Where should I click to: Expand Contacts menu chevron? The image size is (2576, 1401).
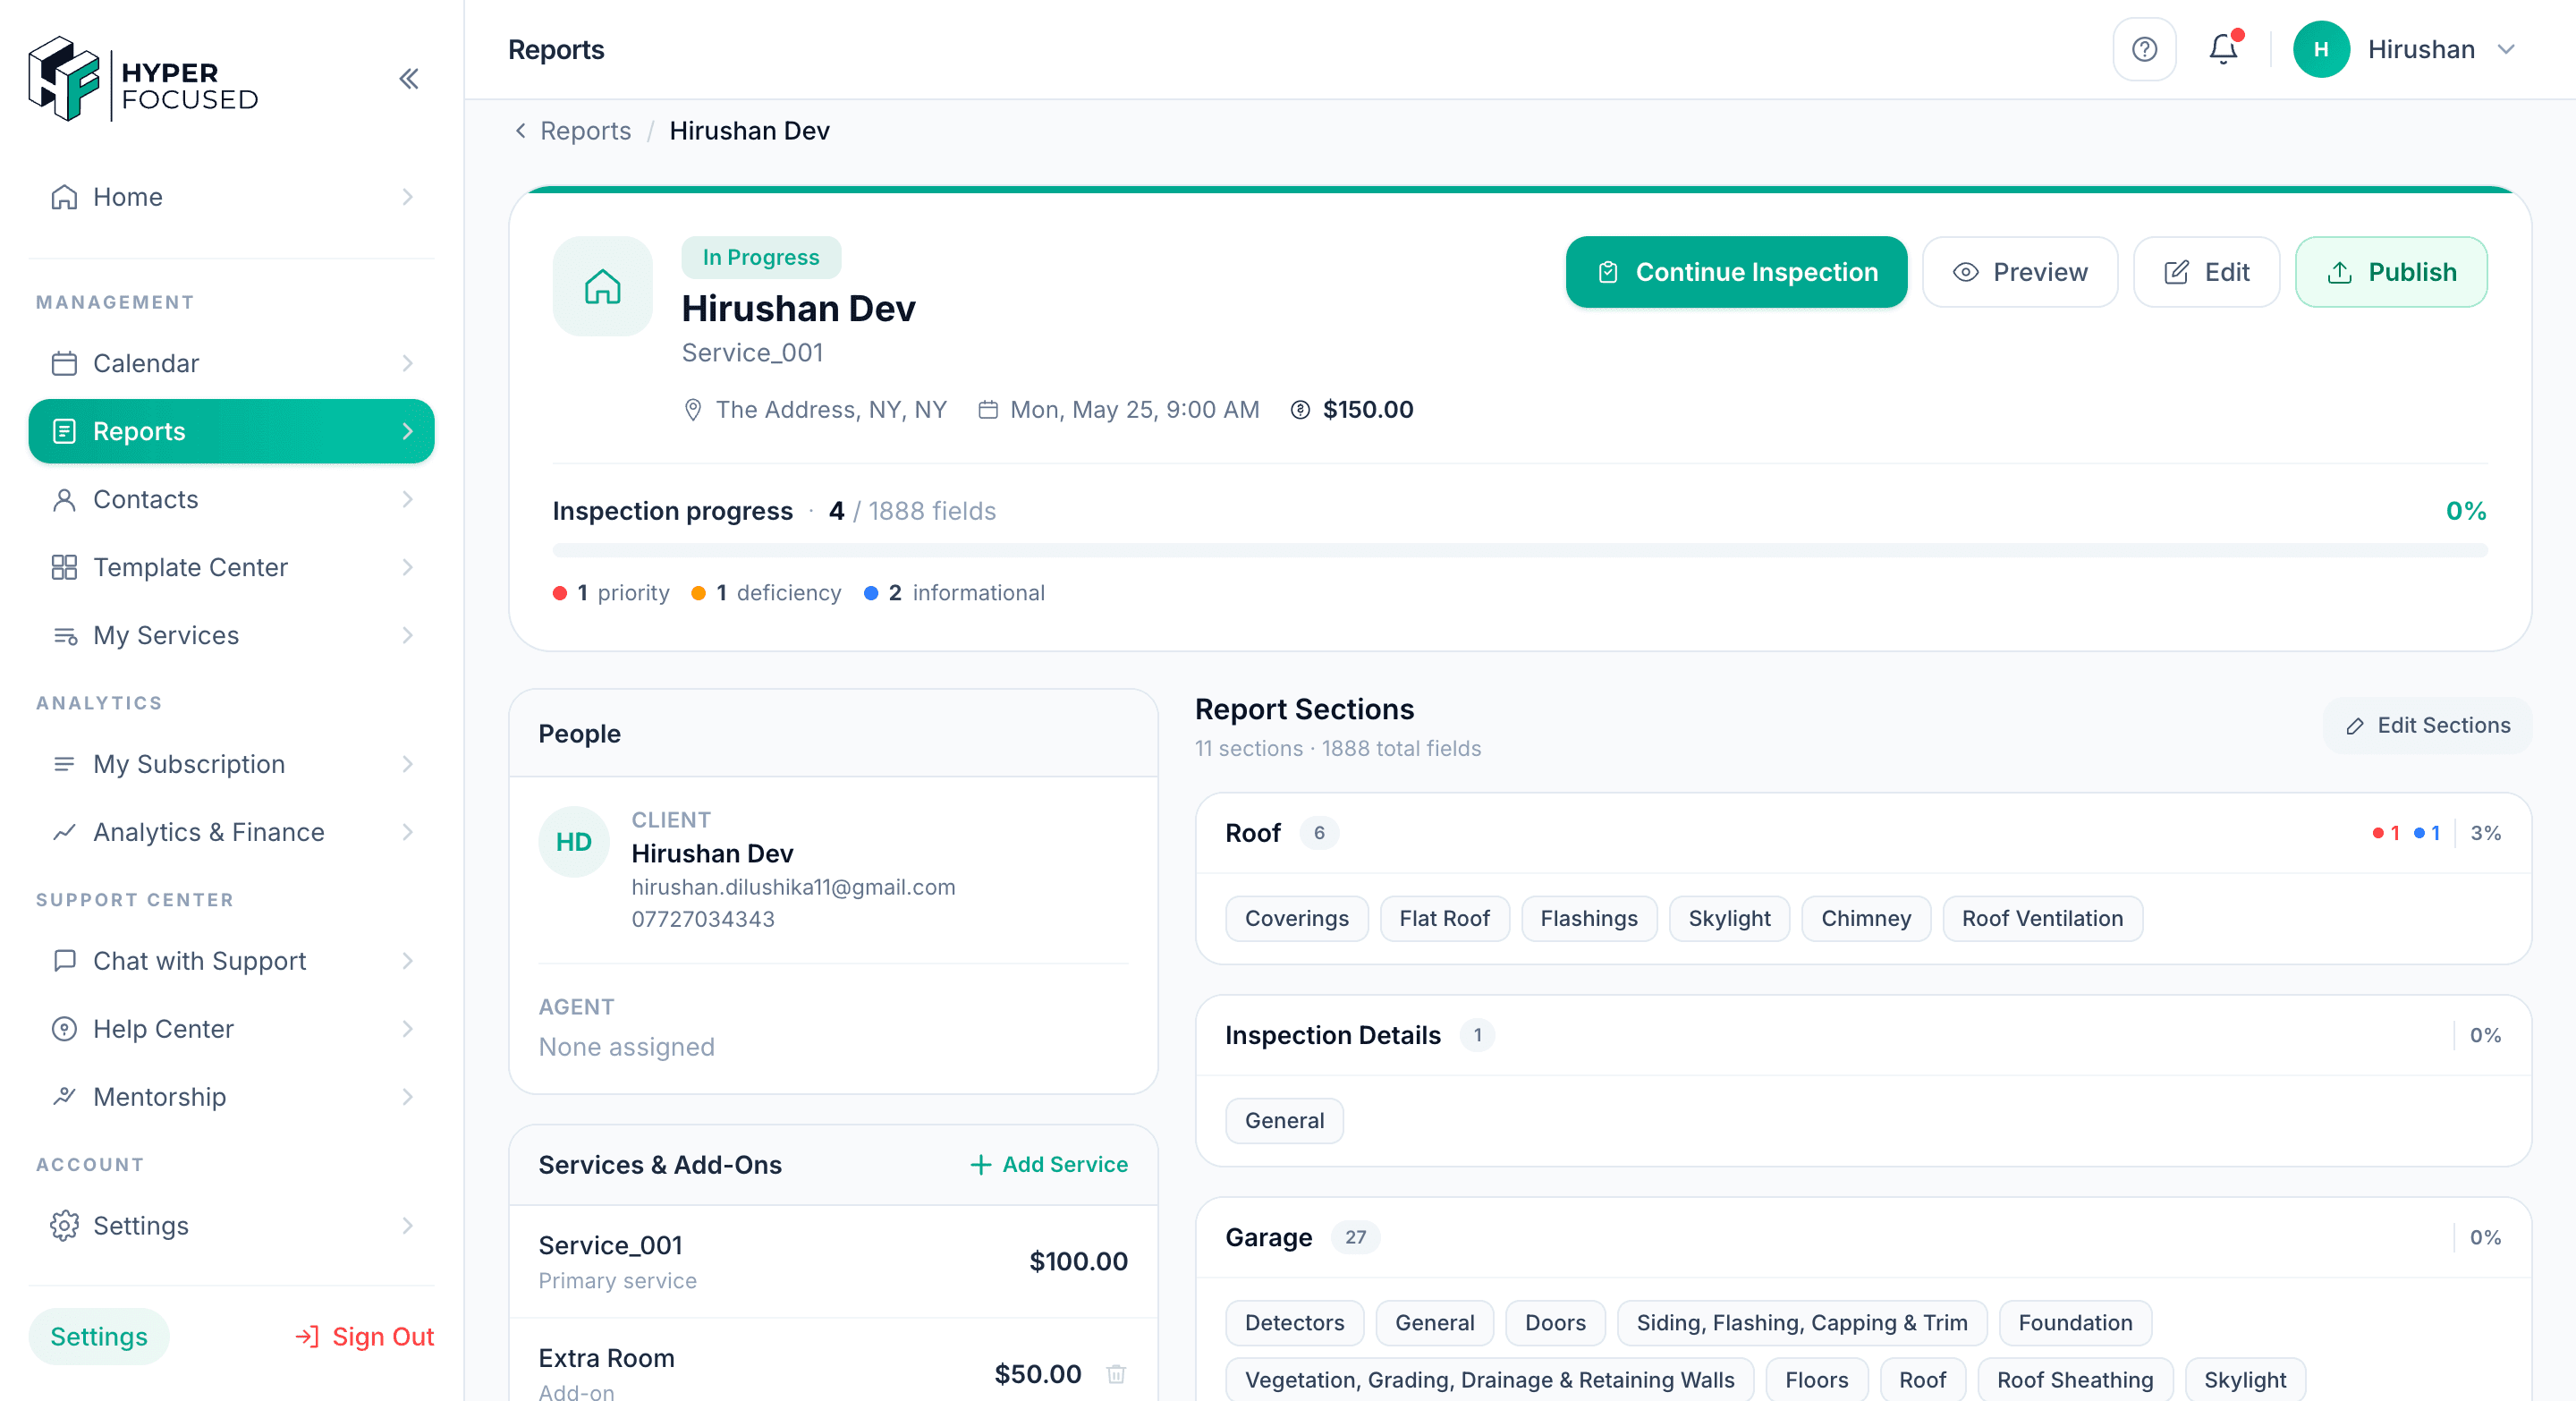pos(407,499)
